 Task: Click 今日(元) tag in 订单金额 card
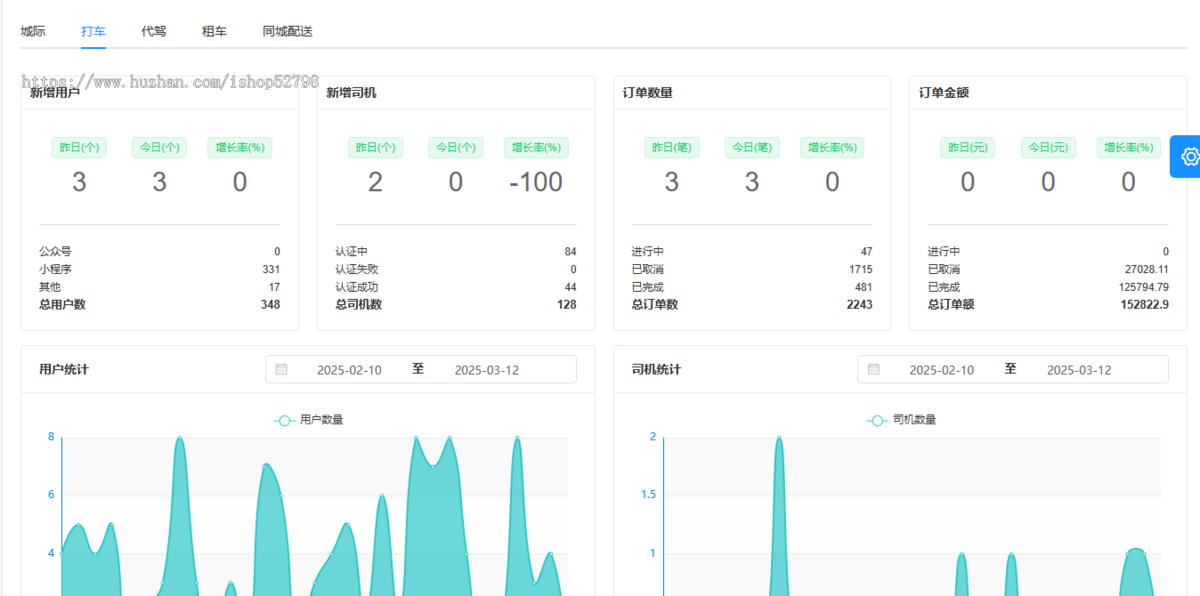click(x=1048, y=148)
